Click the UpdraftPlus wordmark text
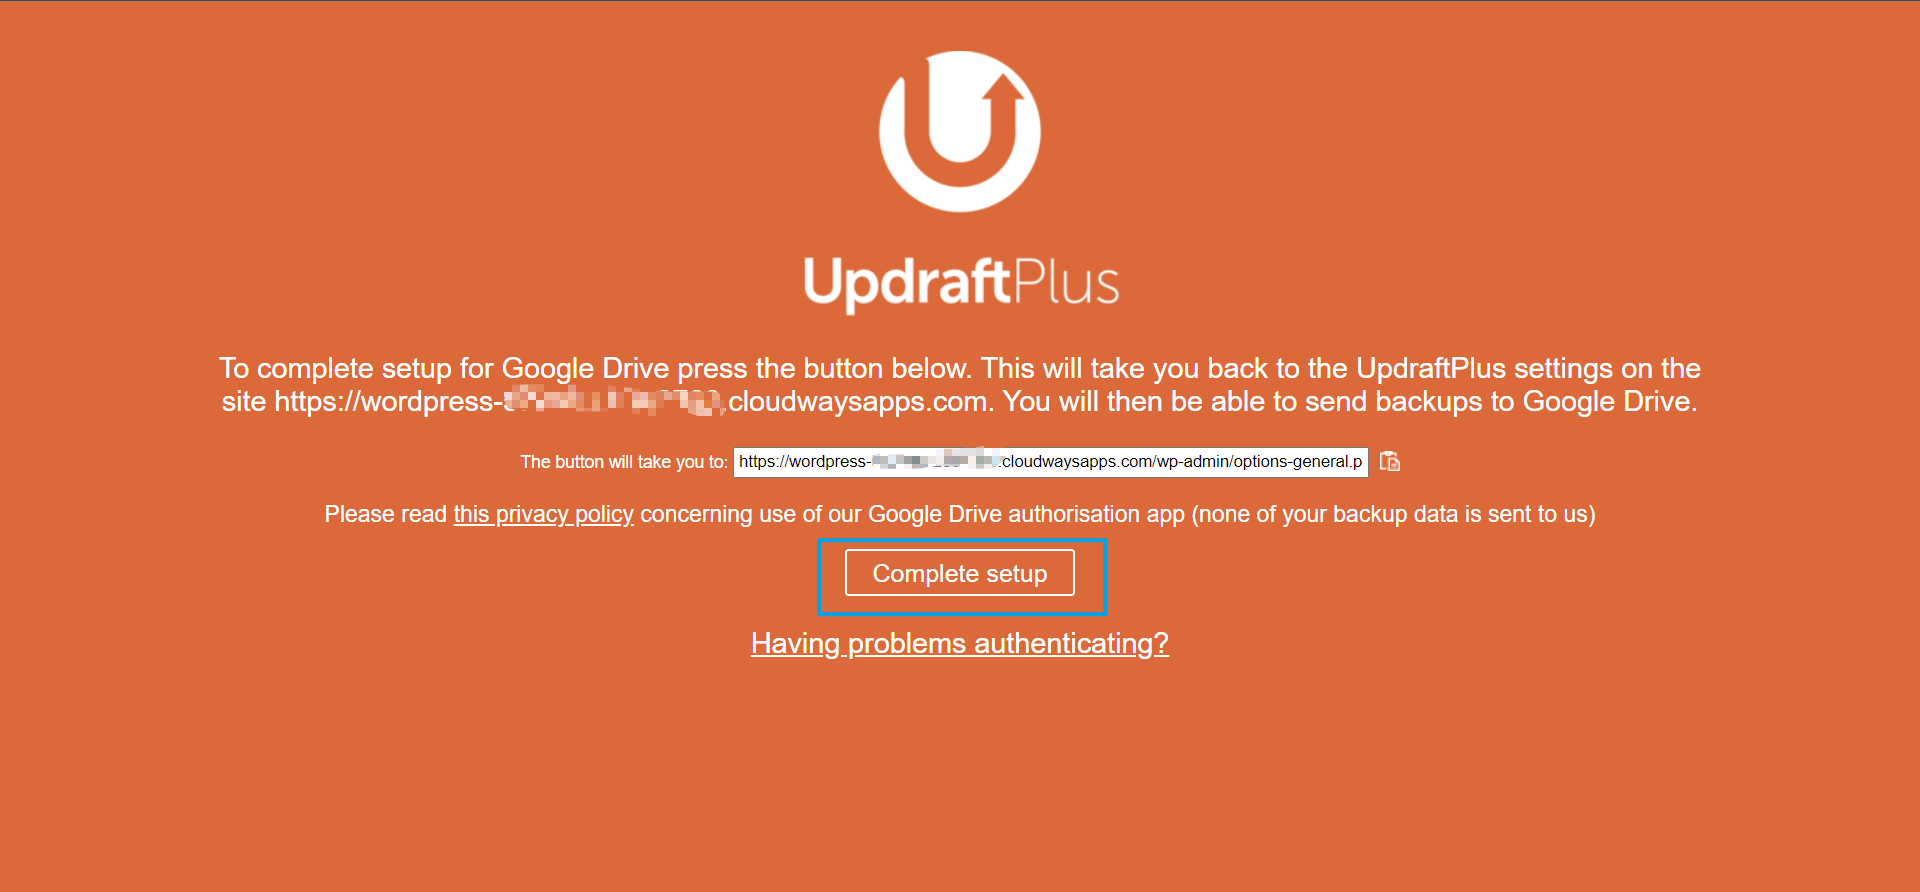The width and height of the screenshot is (1920, 892). 961,283
